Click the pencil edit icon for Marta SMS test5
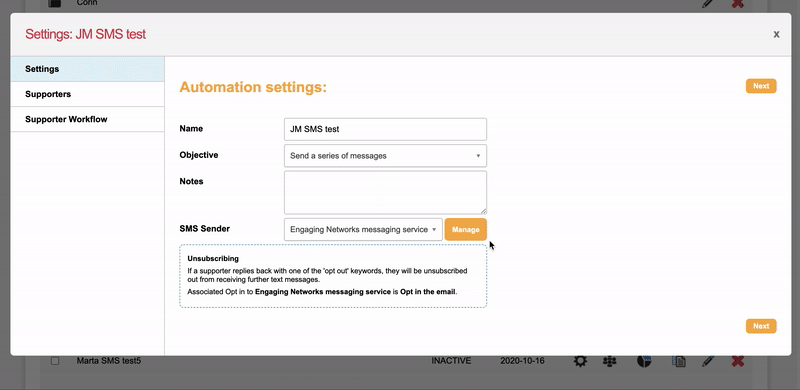800x390 pixels. point(708,361)
